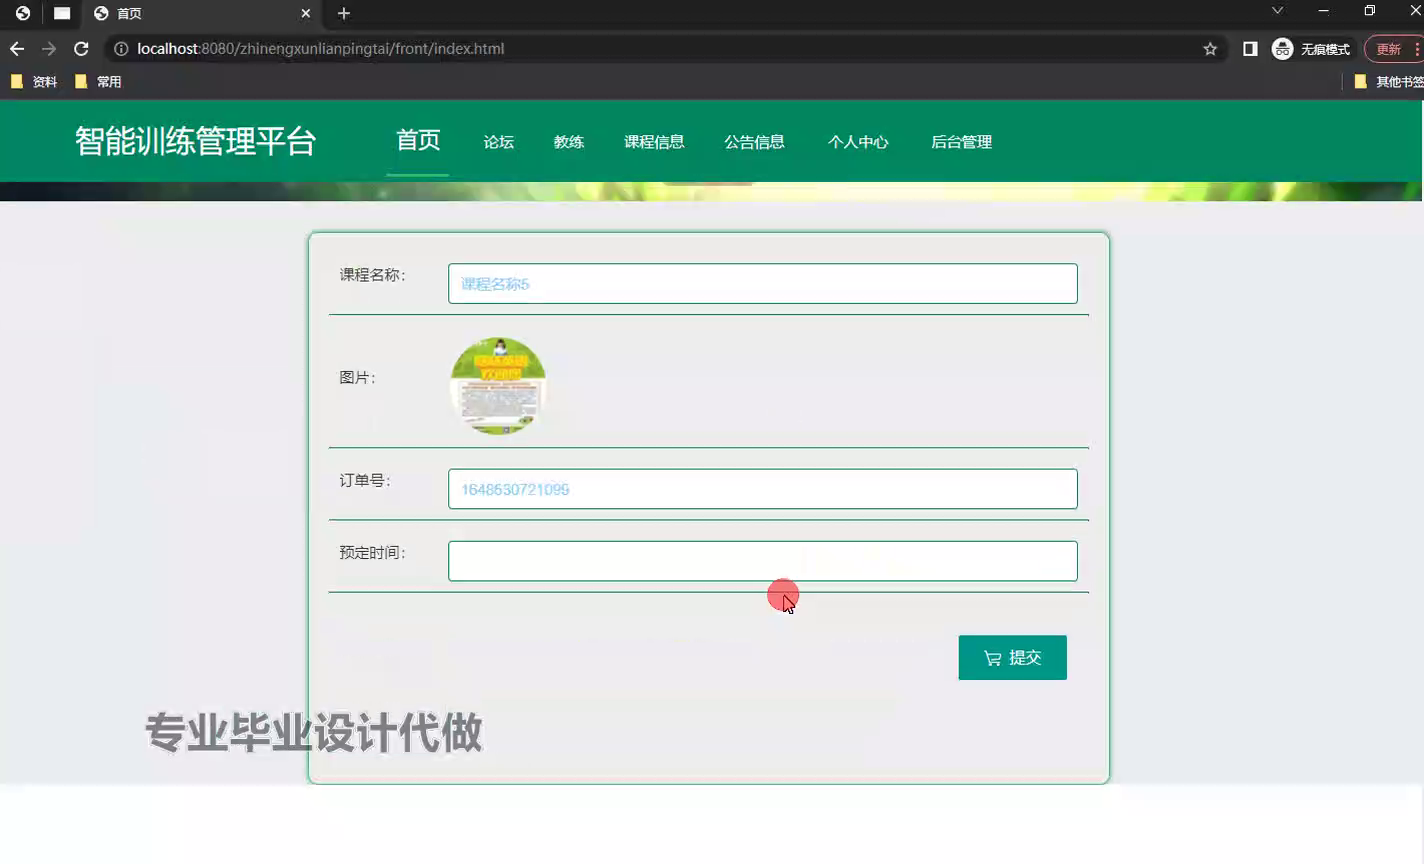View site information icon in address bar

tap(121, 49)
